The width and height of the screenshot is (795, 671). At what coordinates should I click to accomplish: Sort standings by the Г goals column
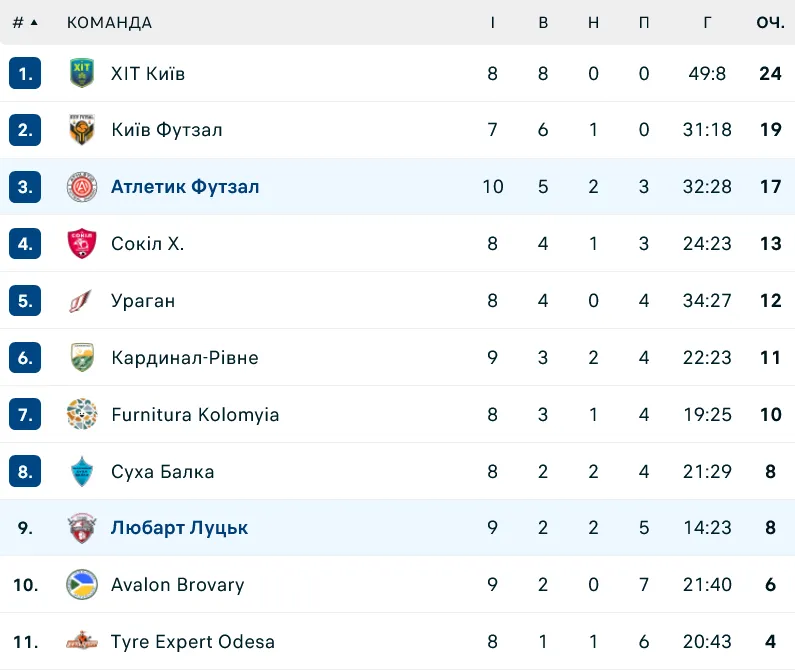[708, 22]
